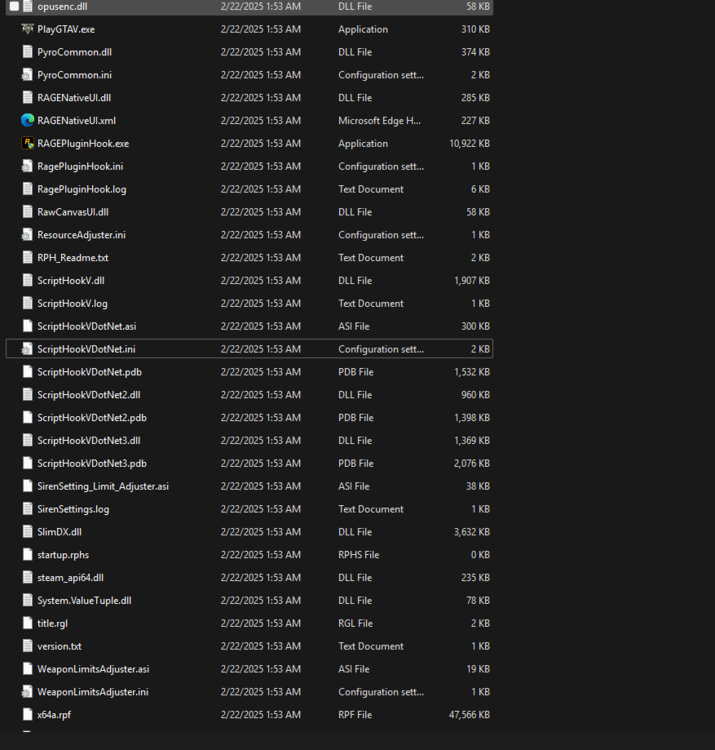Select the steam_api64.dll file name
Viewport: 715px width, 750px height.
tap(70, 578)
